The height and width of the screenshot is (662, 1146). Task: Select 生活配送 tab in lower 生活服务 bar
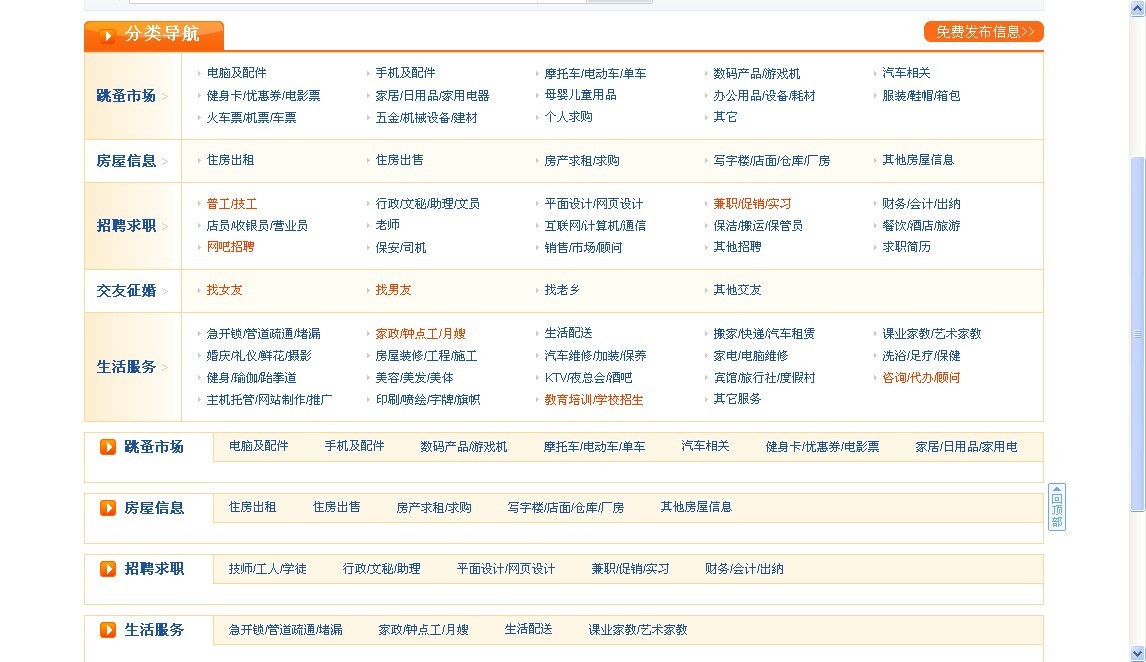point(528,629)
